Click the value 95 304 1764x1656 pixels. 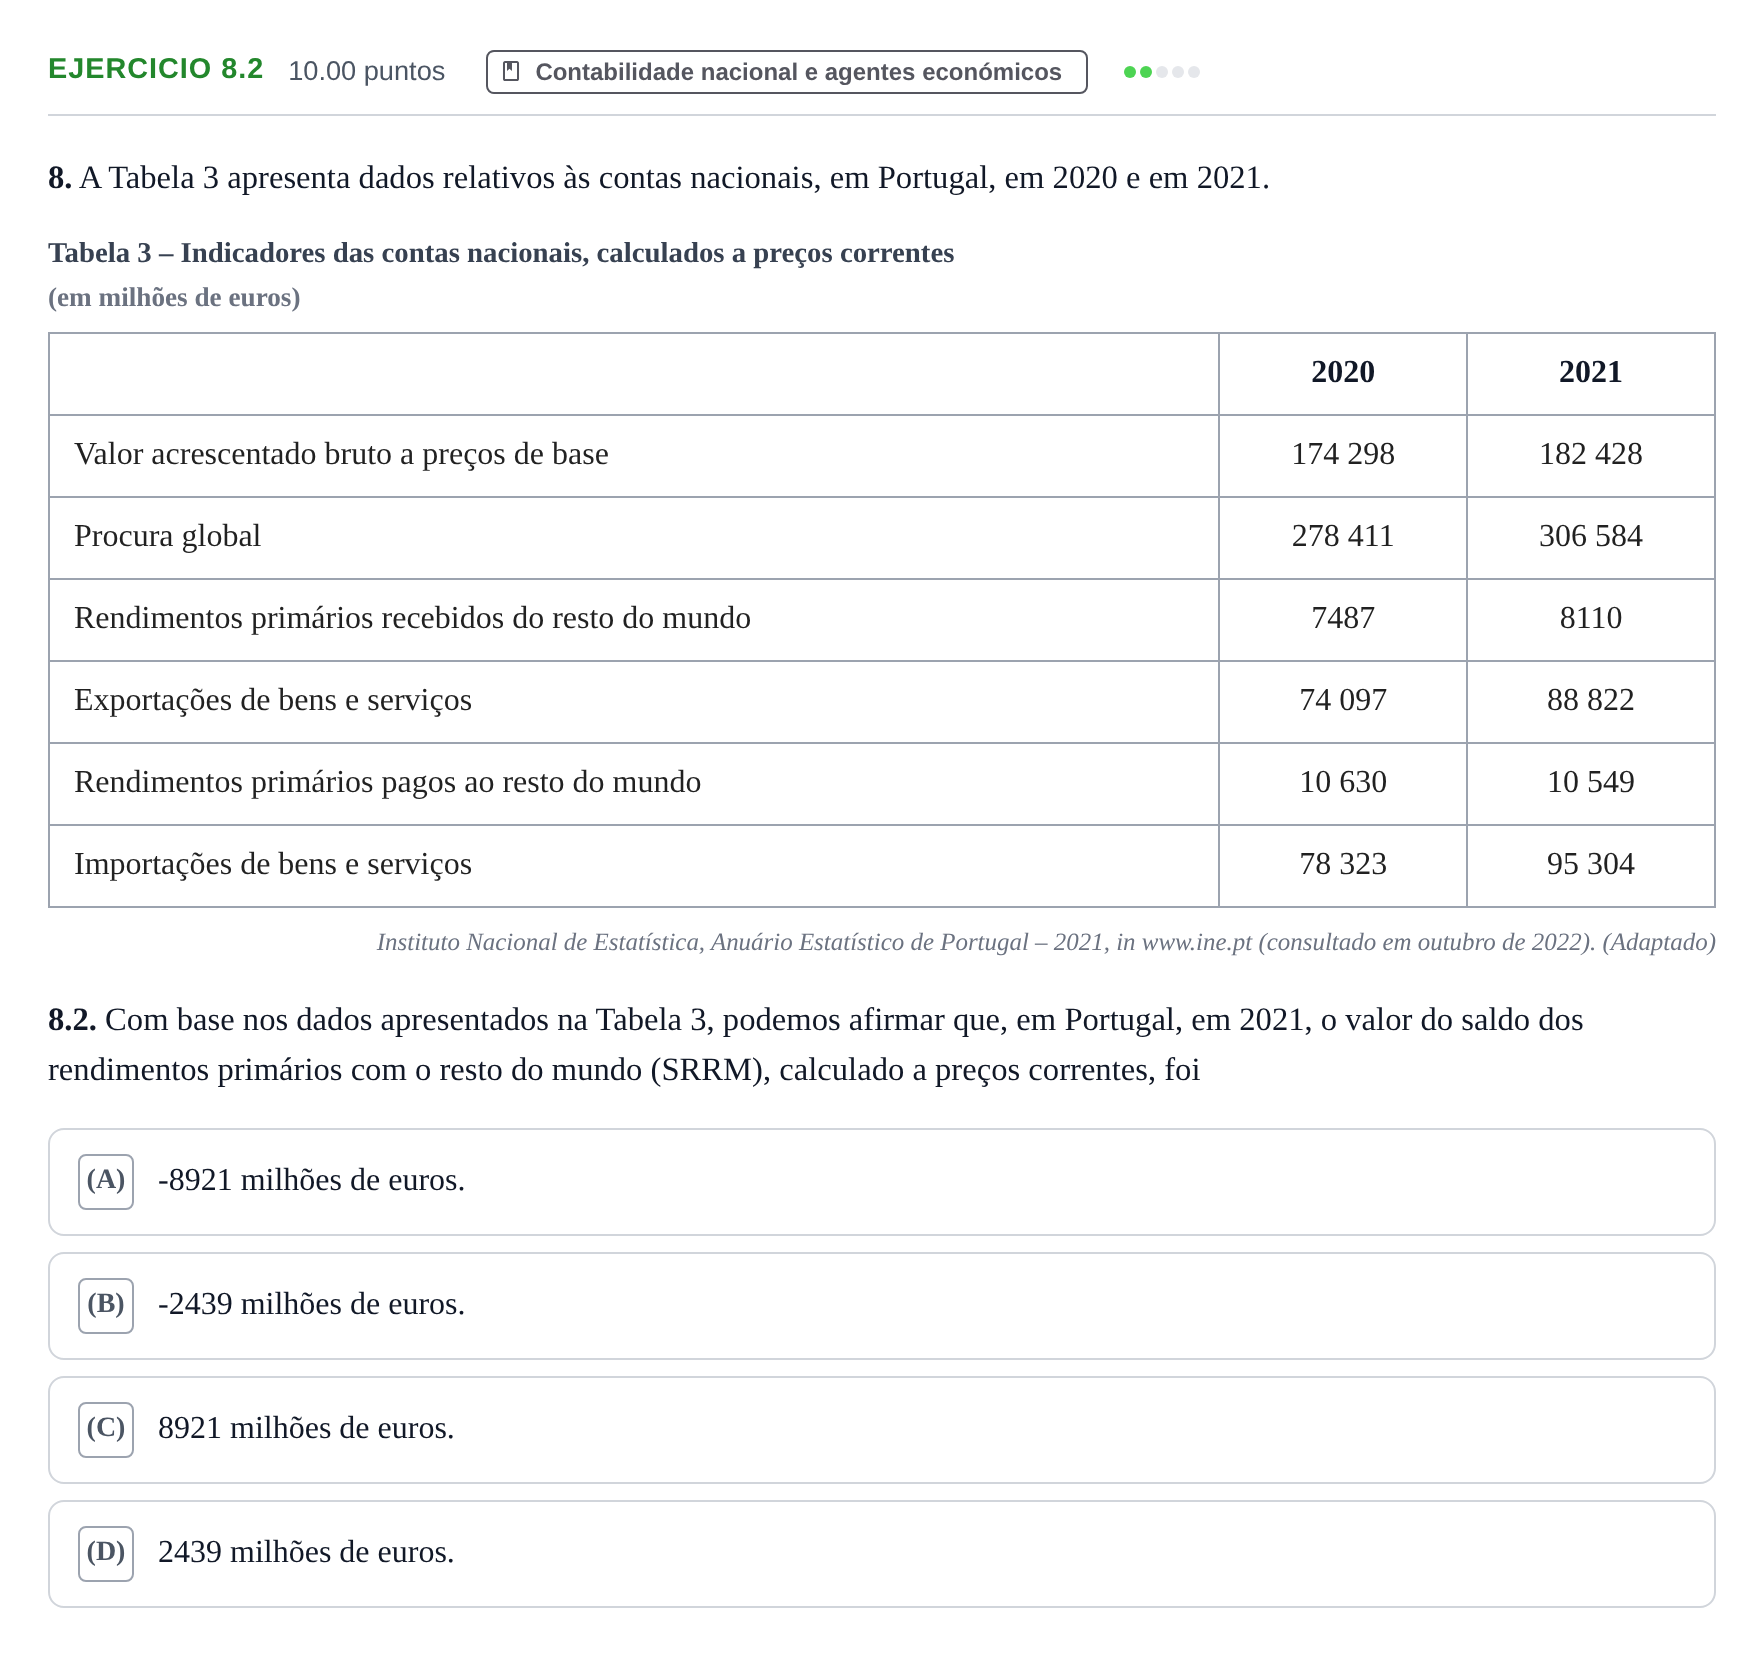1590,864
